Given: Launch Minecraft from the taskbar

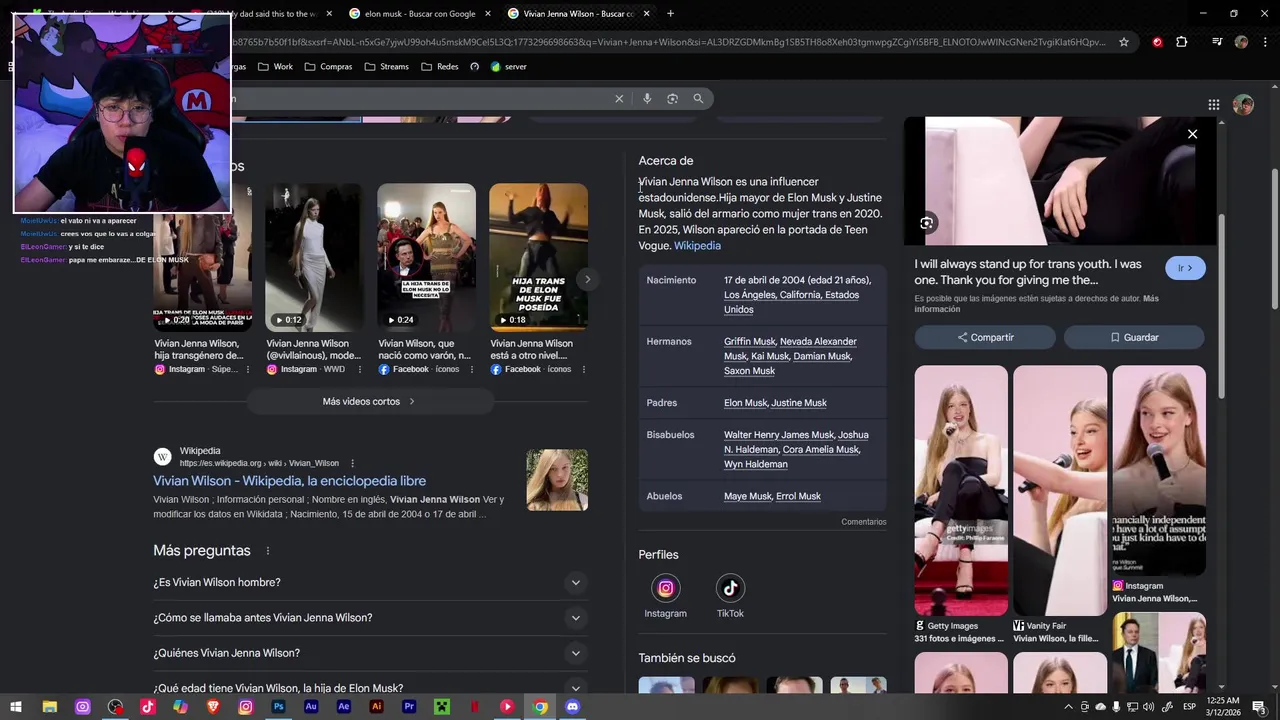Looking at the screenshot, I should pyautogui.click(x=441, y=707).
